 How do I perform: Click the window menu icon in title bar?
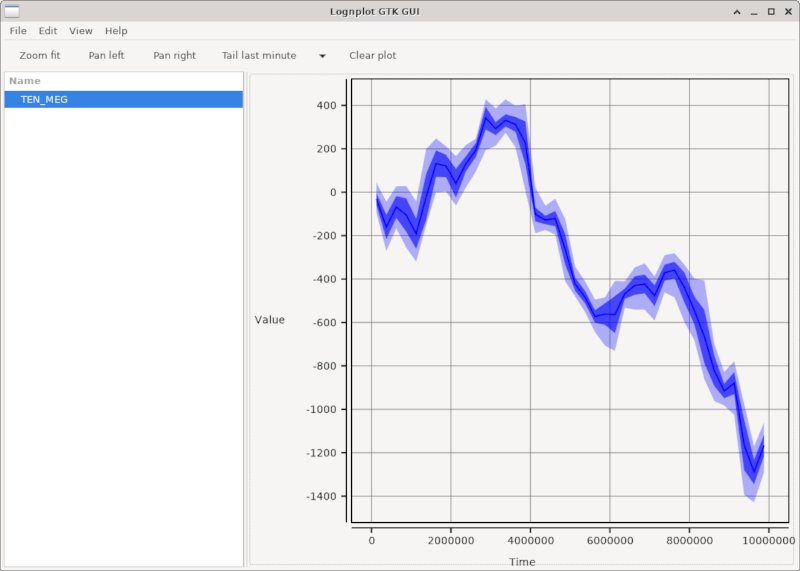pyautogui.click(x=12, y=11)
